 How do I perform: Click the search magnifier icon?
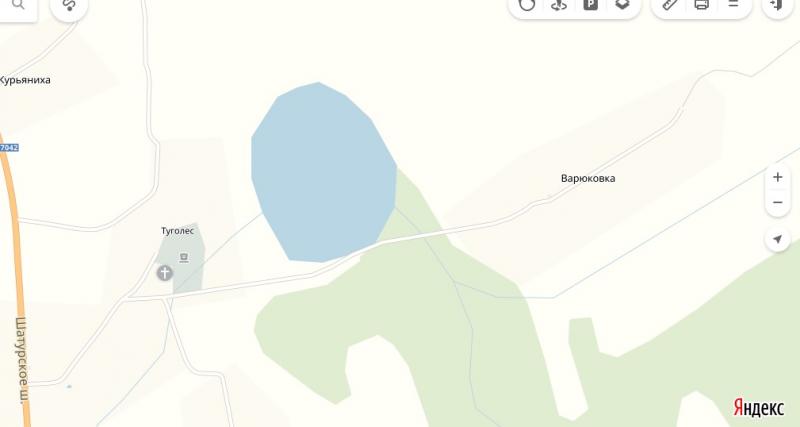point(18,5)
